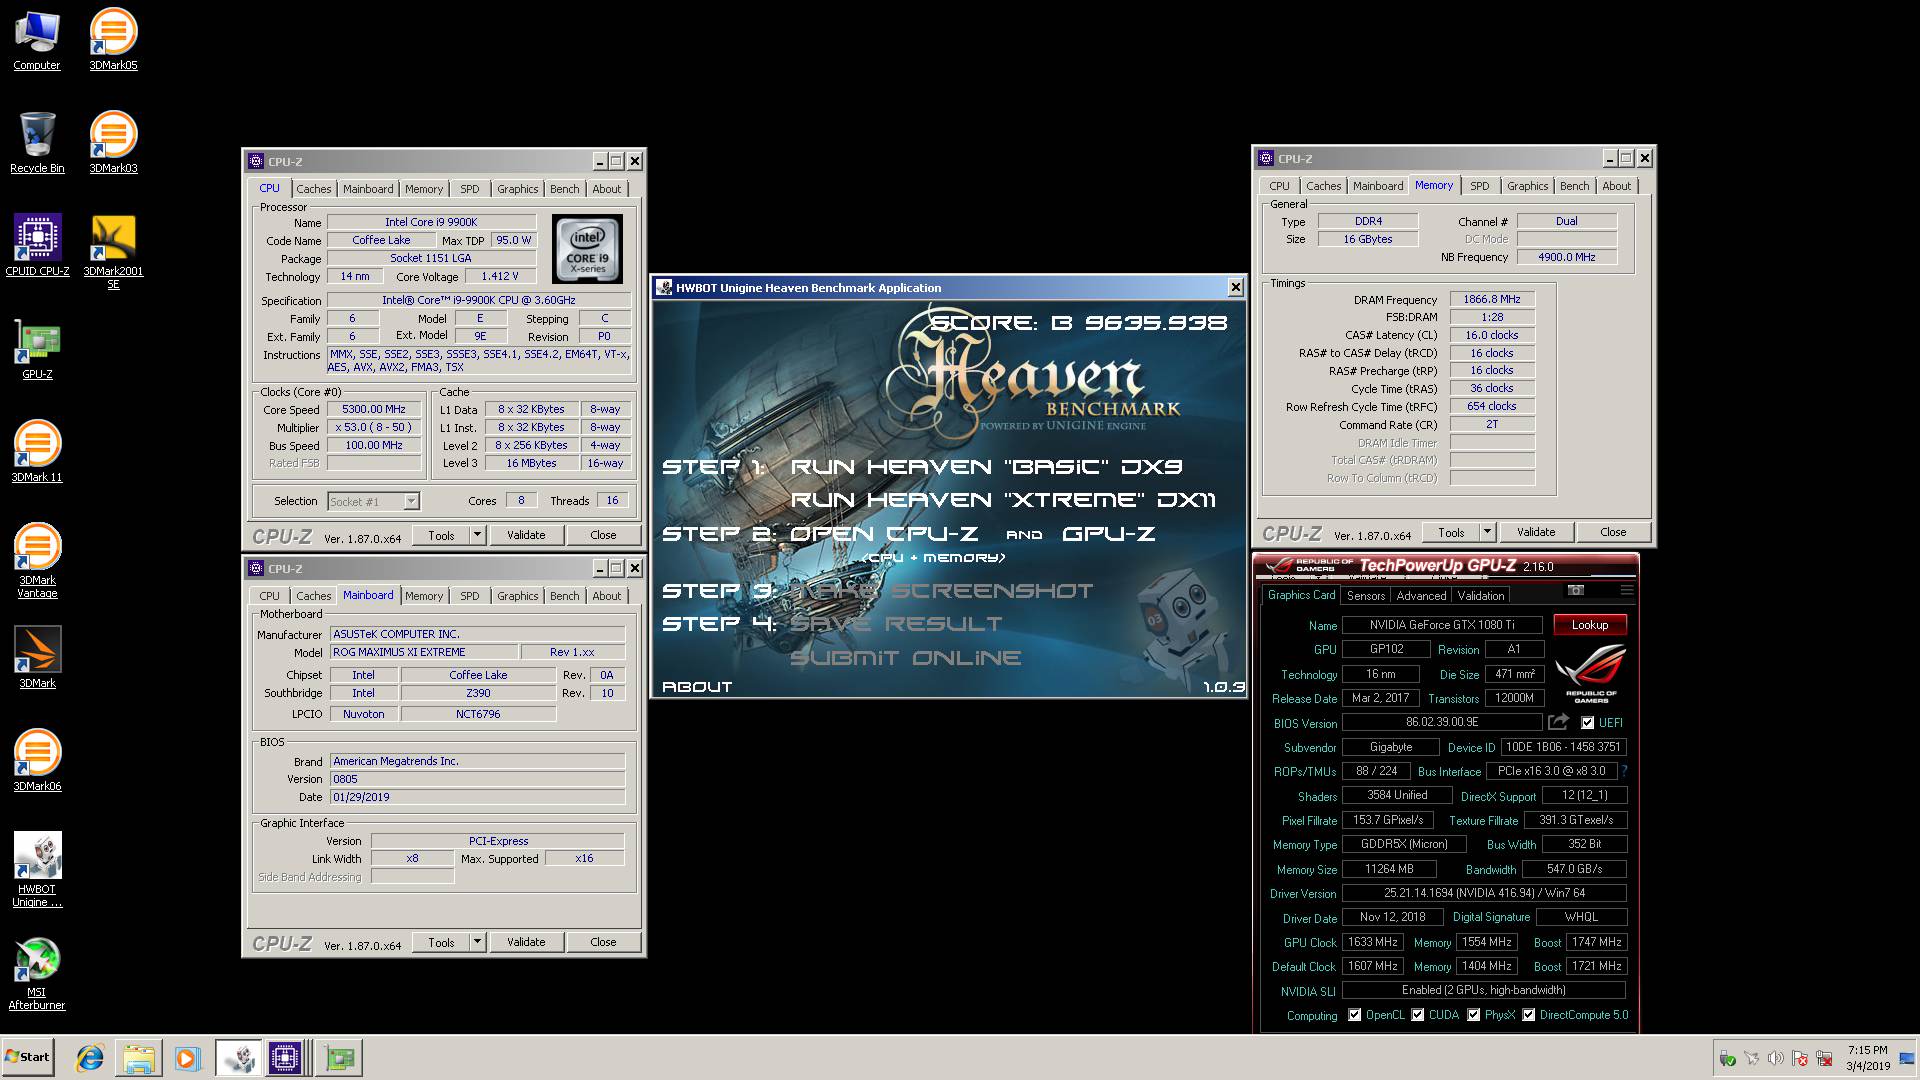
Task: Expand the Tools dropdown in top-left CPU-Z
Action: [x=477, y=535]
